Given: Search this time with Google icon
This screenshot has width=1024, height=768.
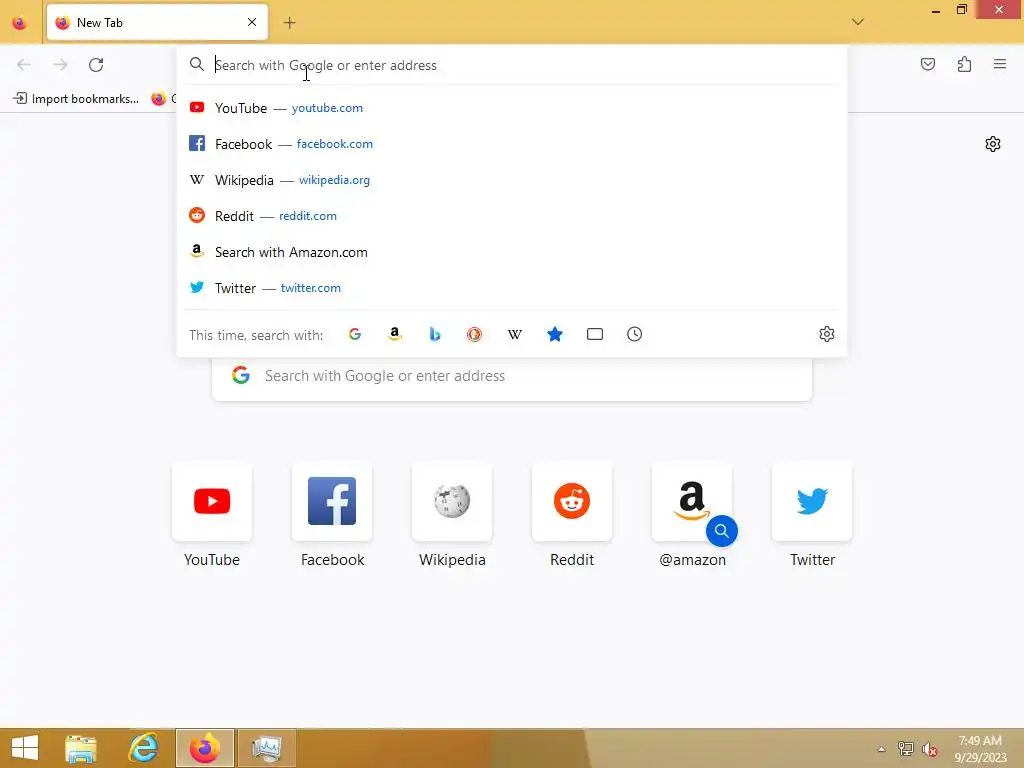Looking at the screenshot, I should coord(355,334).
